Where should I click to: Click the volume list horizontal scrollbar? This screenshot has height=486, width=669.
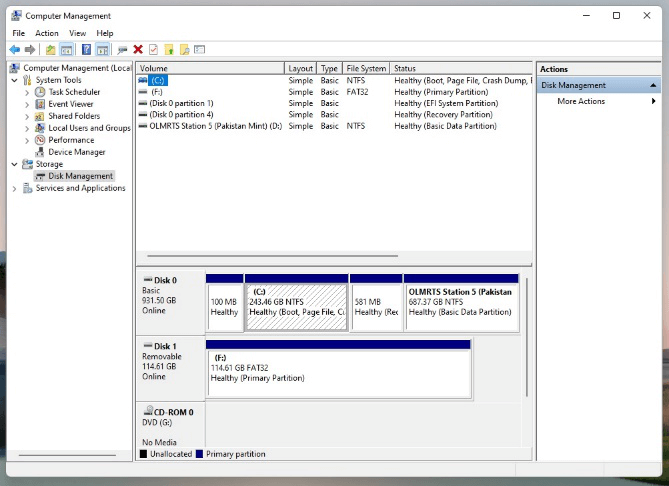273,256
